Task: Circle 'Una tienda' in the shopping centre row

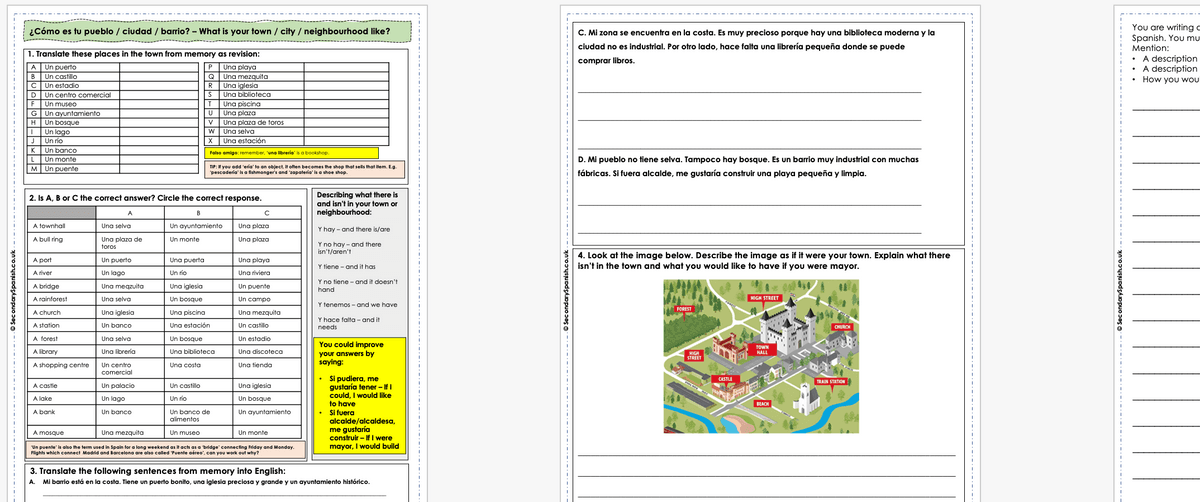Action: pos(254,365)
